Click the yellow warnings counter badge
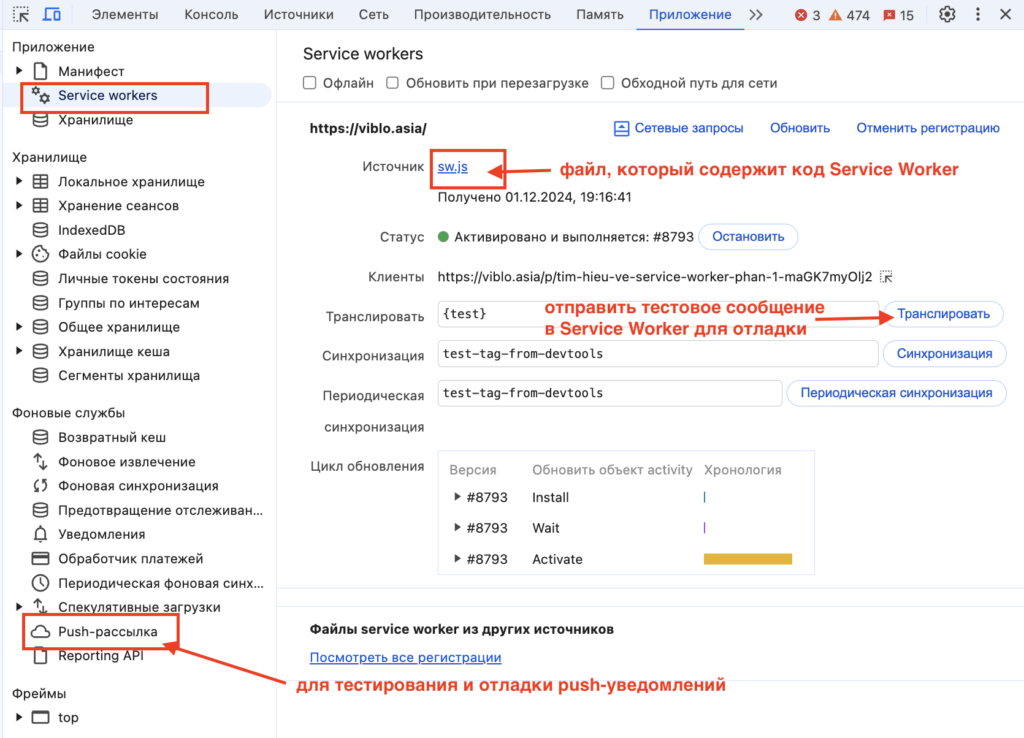 (850, 14)
